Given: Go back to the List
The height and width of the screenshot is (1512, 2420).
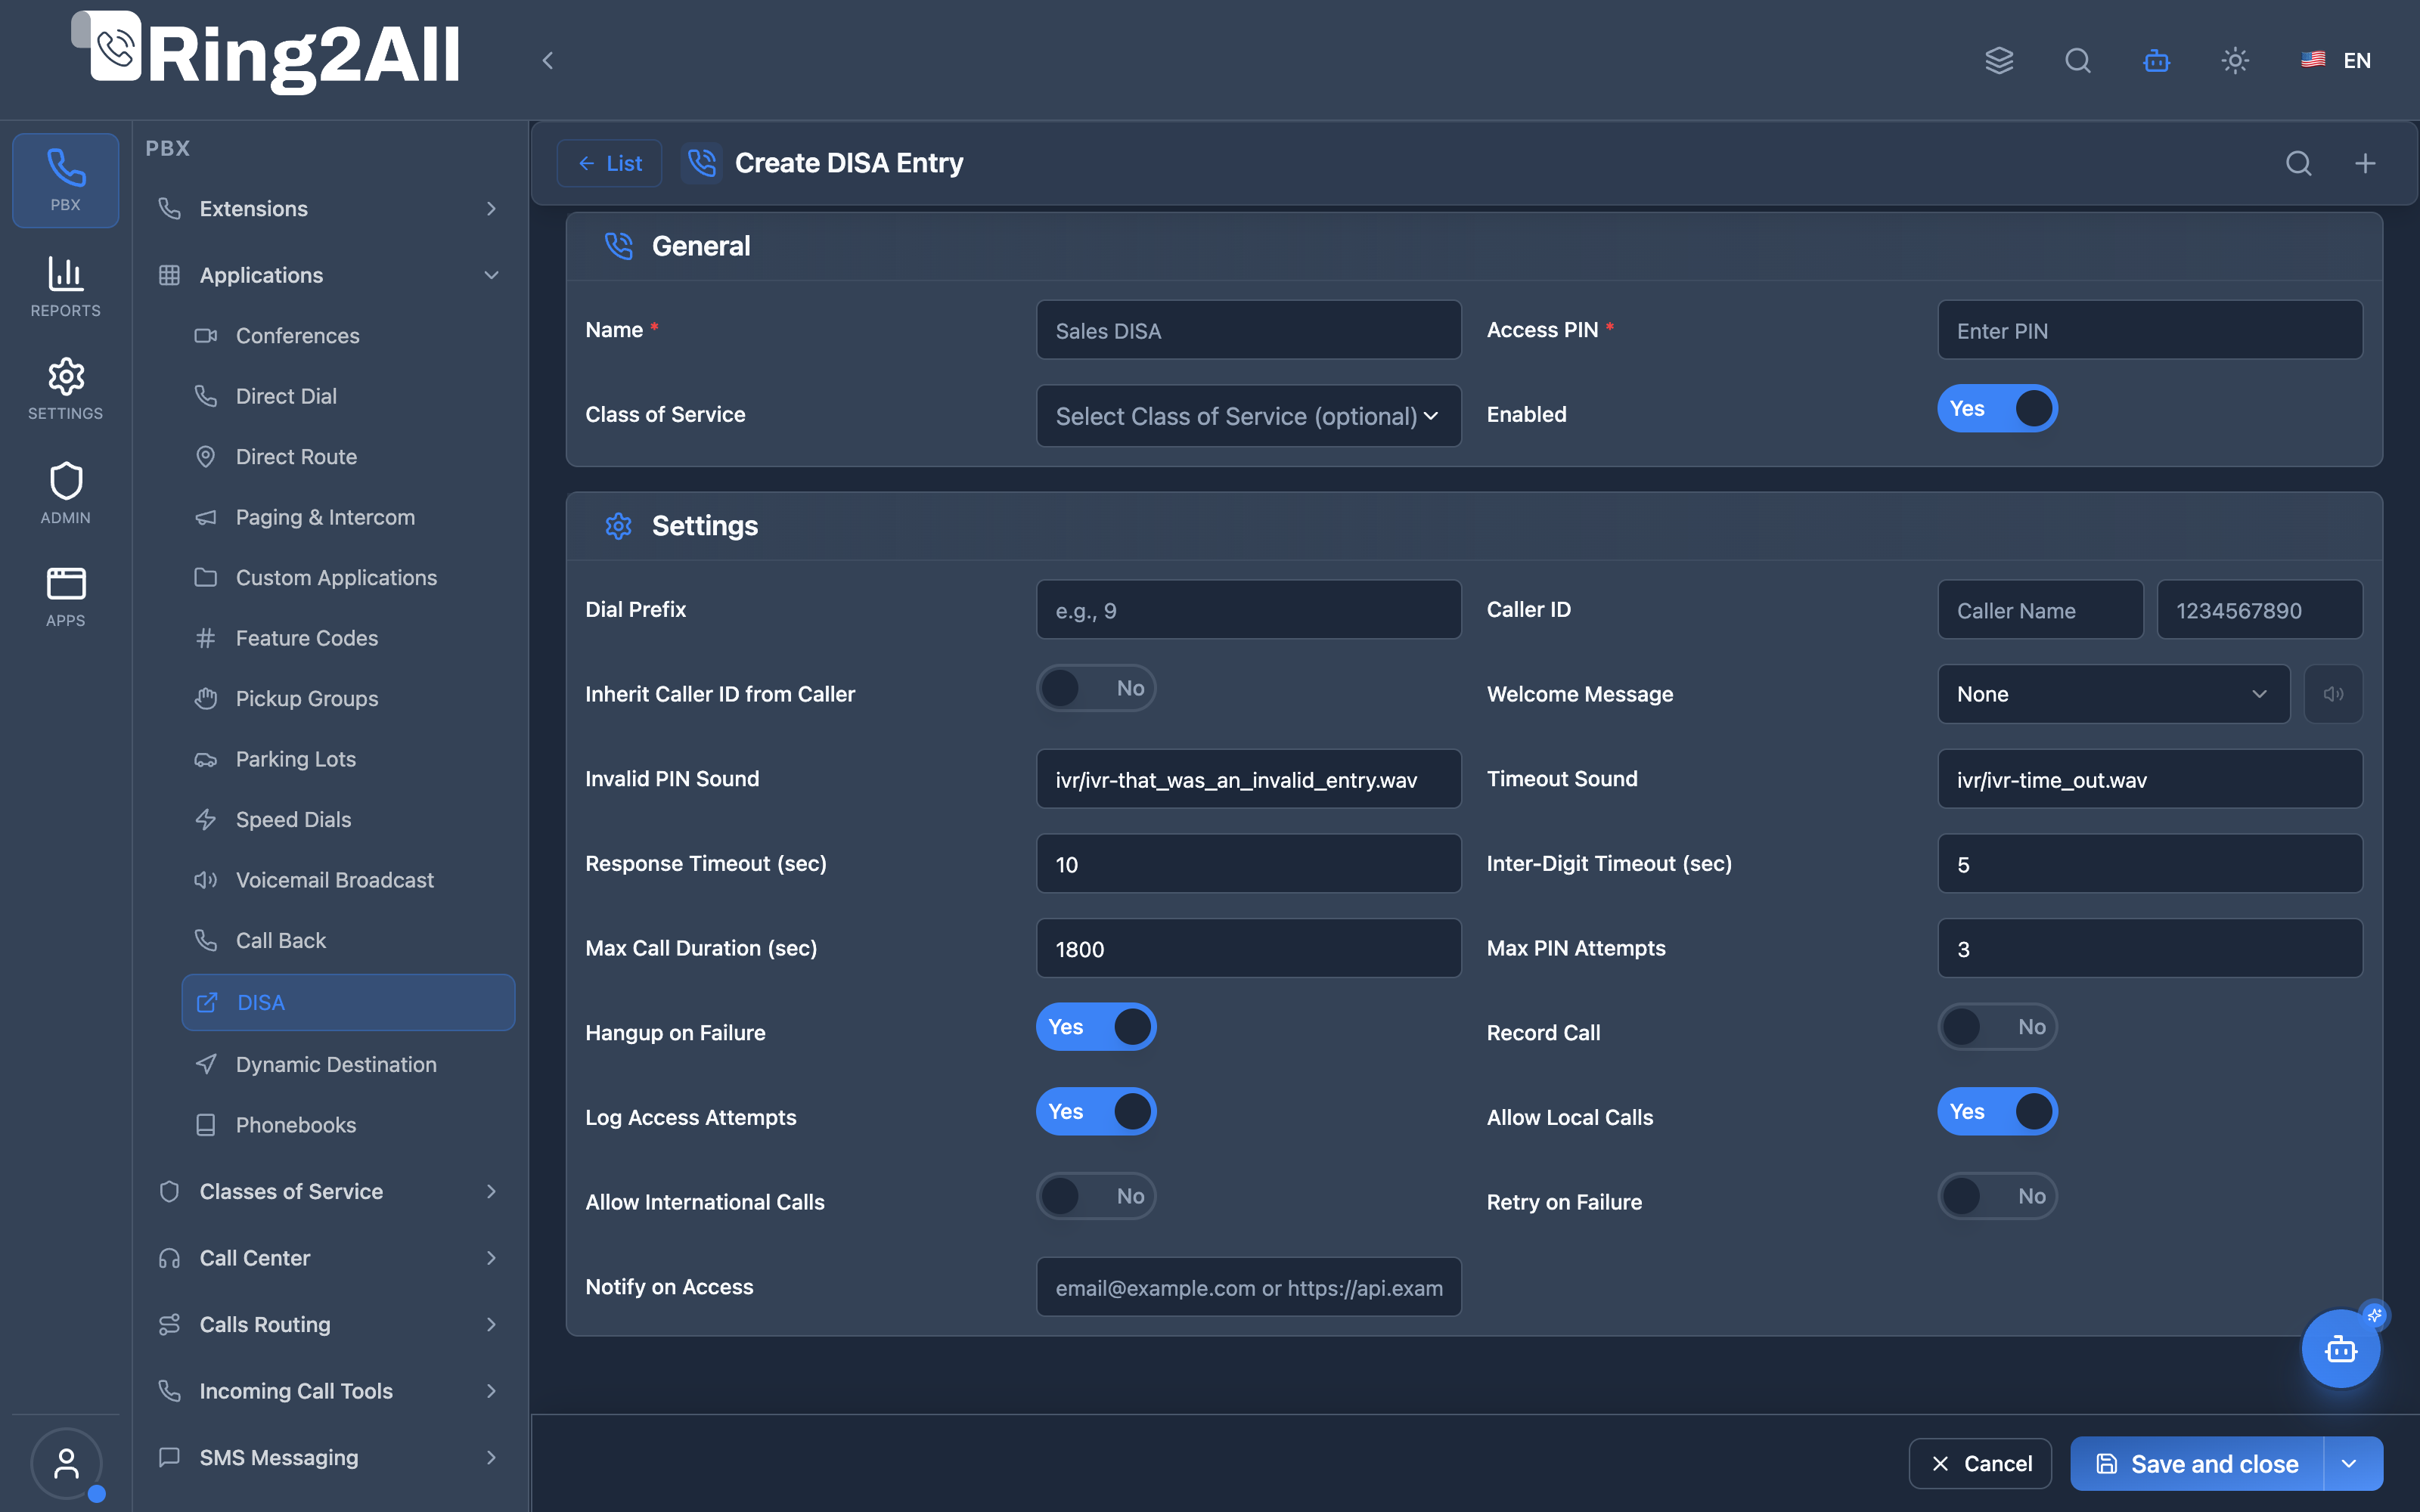Looking at the screenshot, I should (x=610, y=163).
